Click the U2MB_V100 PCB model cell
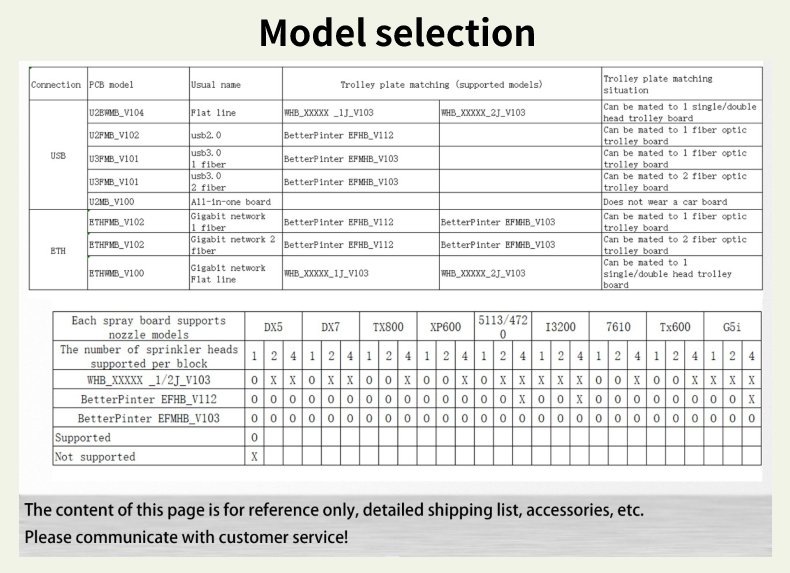The width and height of the screenshot is (790, 573). [x=111, y=201]
